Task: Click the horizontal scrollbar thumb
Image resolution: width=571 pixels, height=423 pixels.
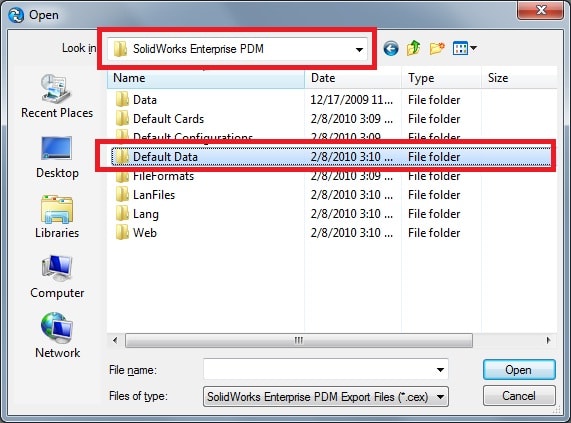Action: coord(299,341)
